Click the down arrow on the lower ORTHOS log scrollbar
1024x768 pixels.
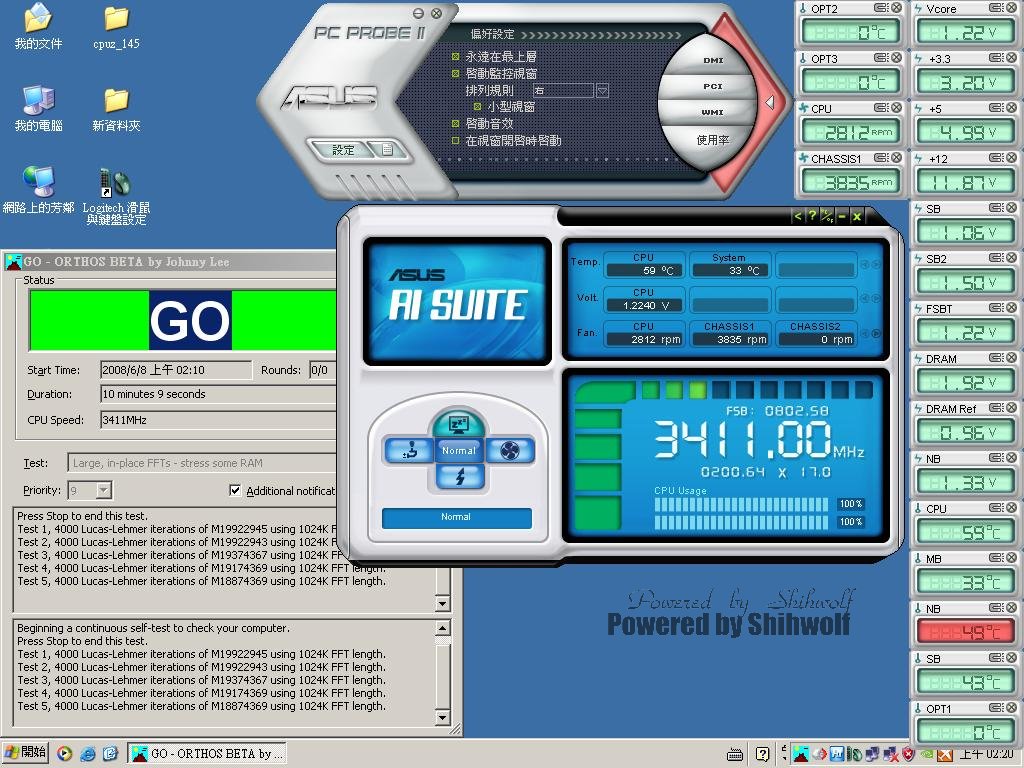point(442,718)
